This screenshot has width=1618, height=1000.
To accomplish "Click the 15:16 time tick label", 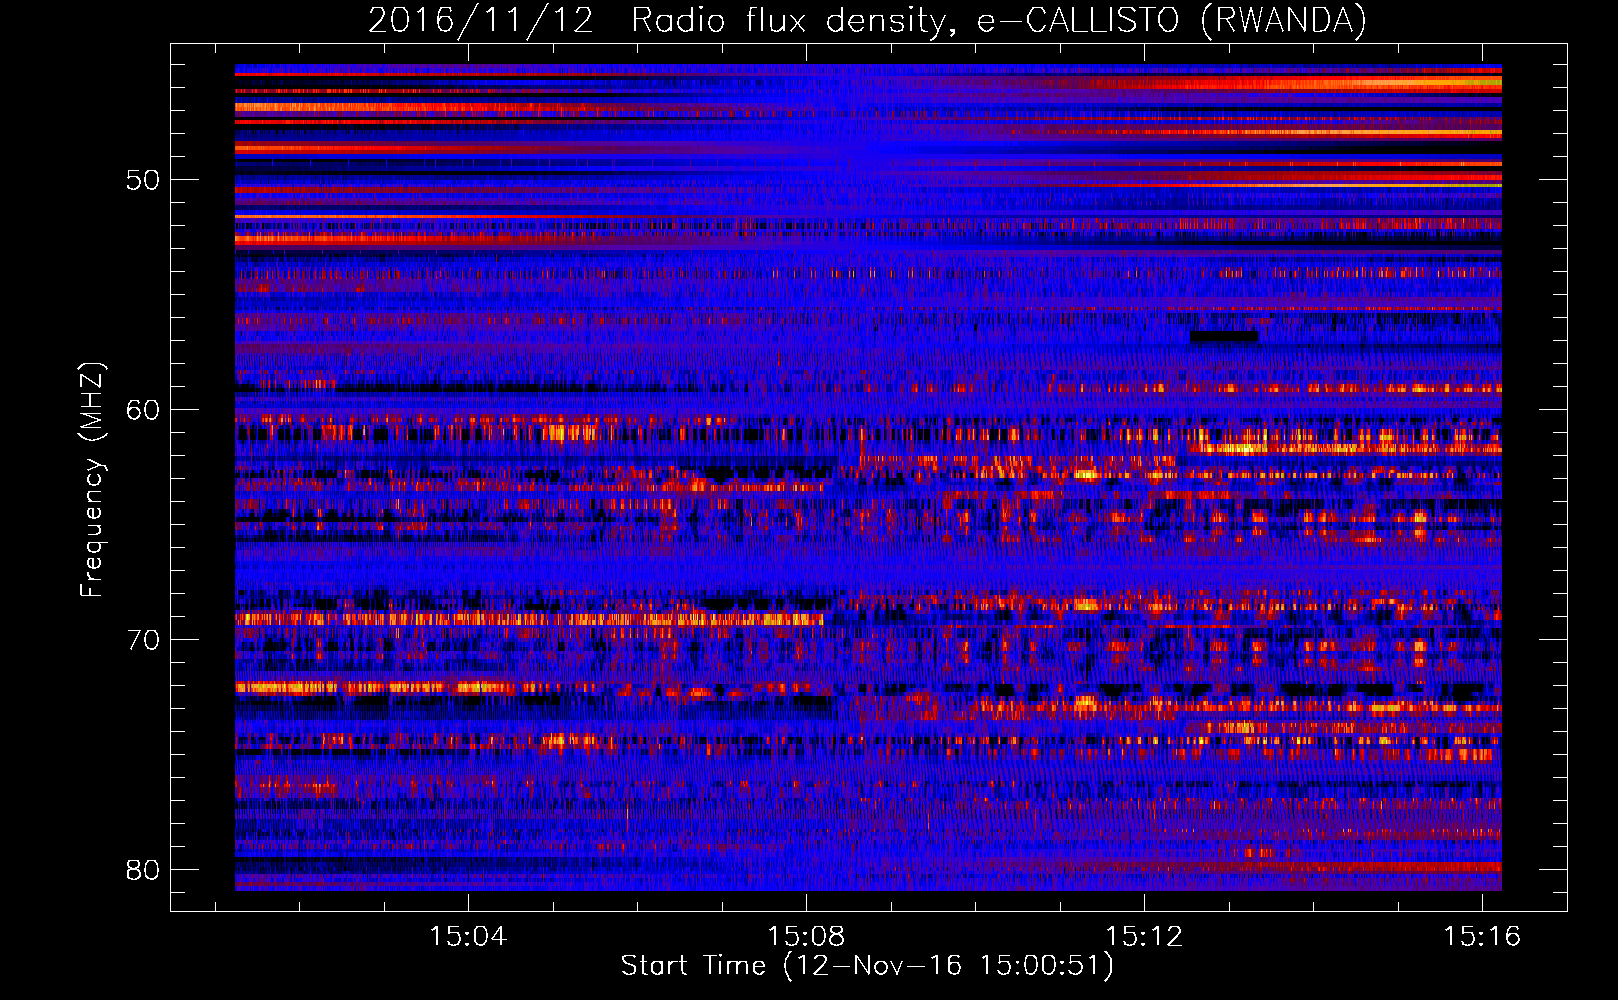I will click(x=1481, y=937).
